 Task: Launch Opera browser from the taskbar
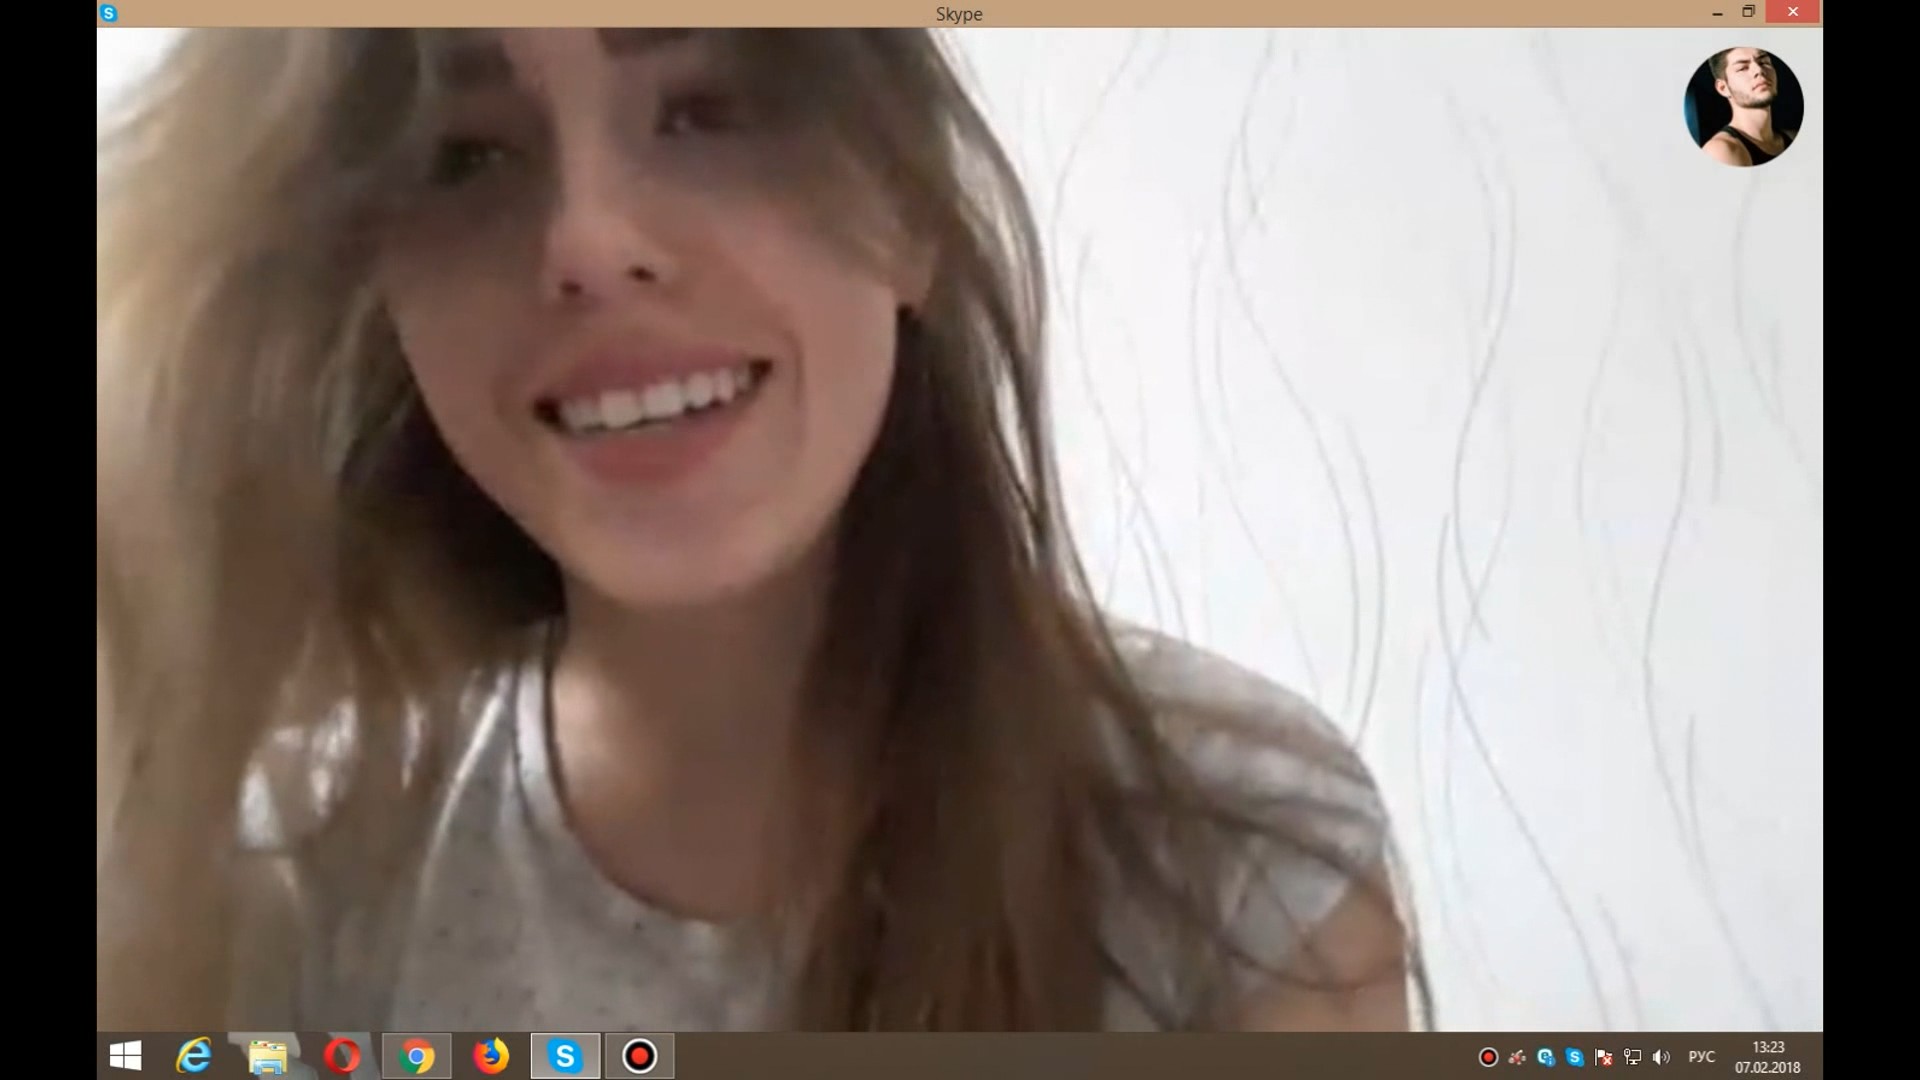click(x=342, y=1056)
